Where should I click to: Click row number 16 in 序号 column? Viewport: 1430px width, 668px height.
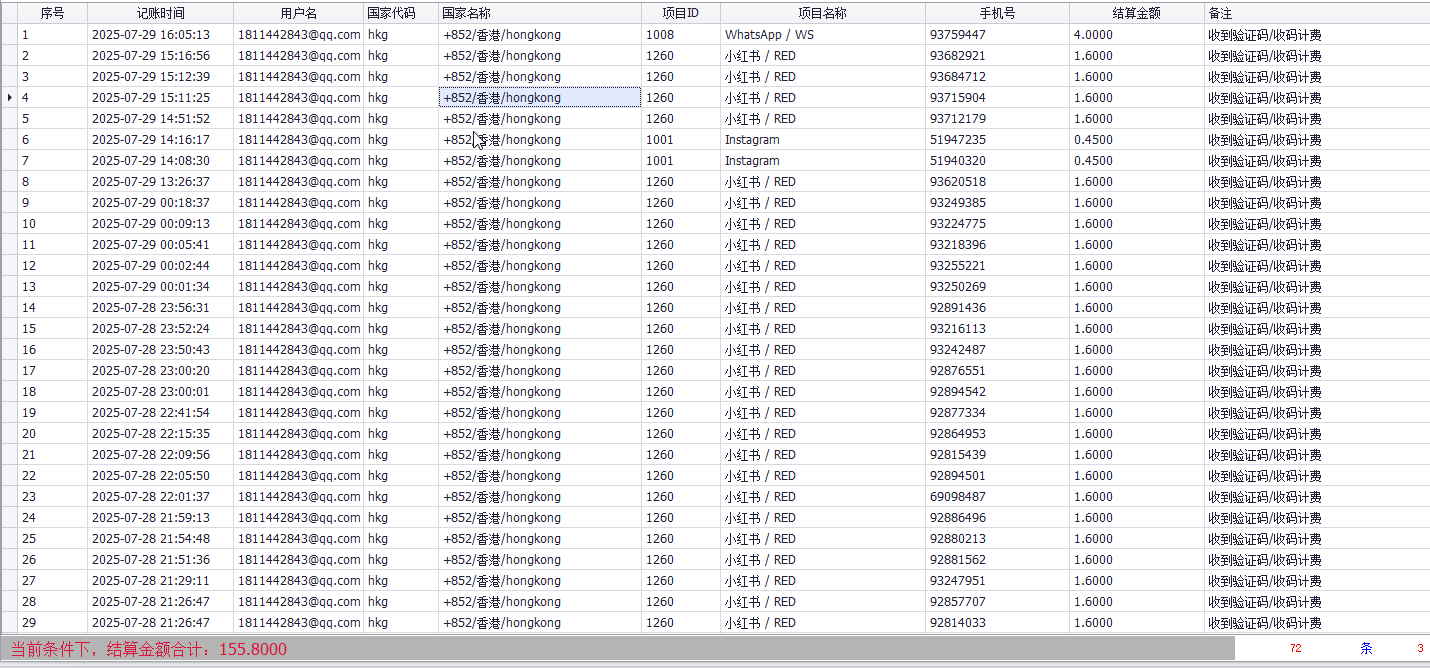52,349
